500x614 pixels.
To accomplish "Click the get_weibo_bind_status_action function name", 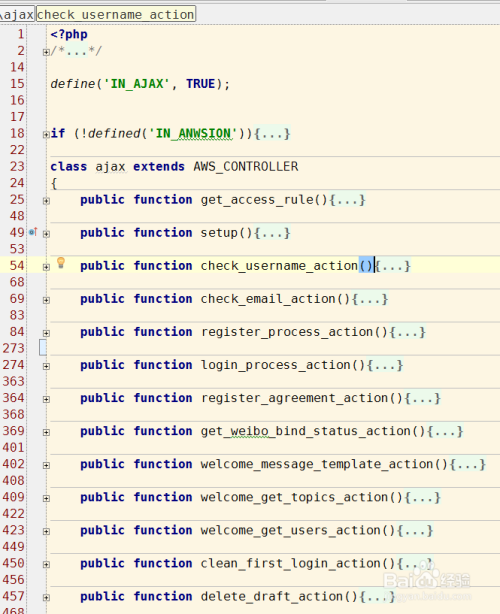I will pyautogui.click(x=305, y=431).
